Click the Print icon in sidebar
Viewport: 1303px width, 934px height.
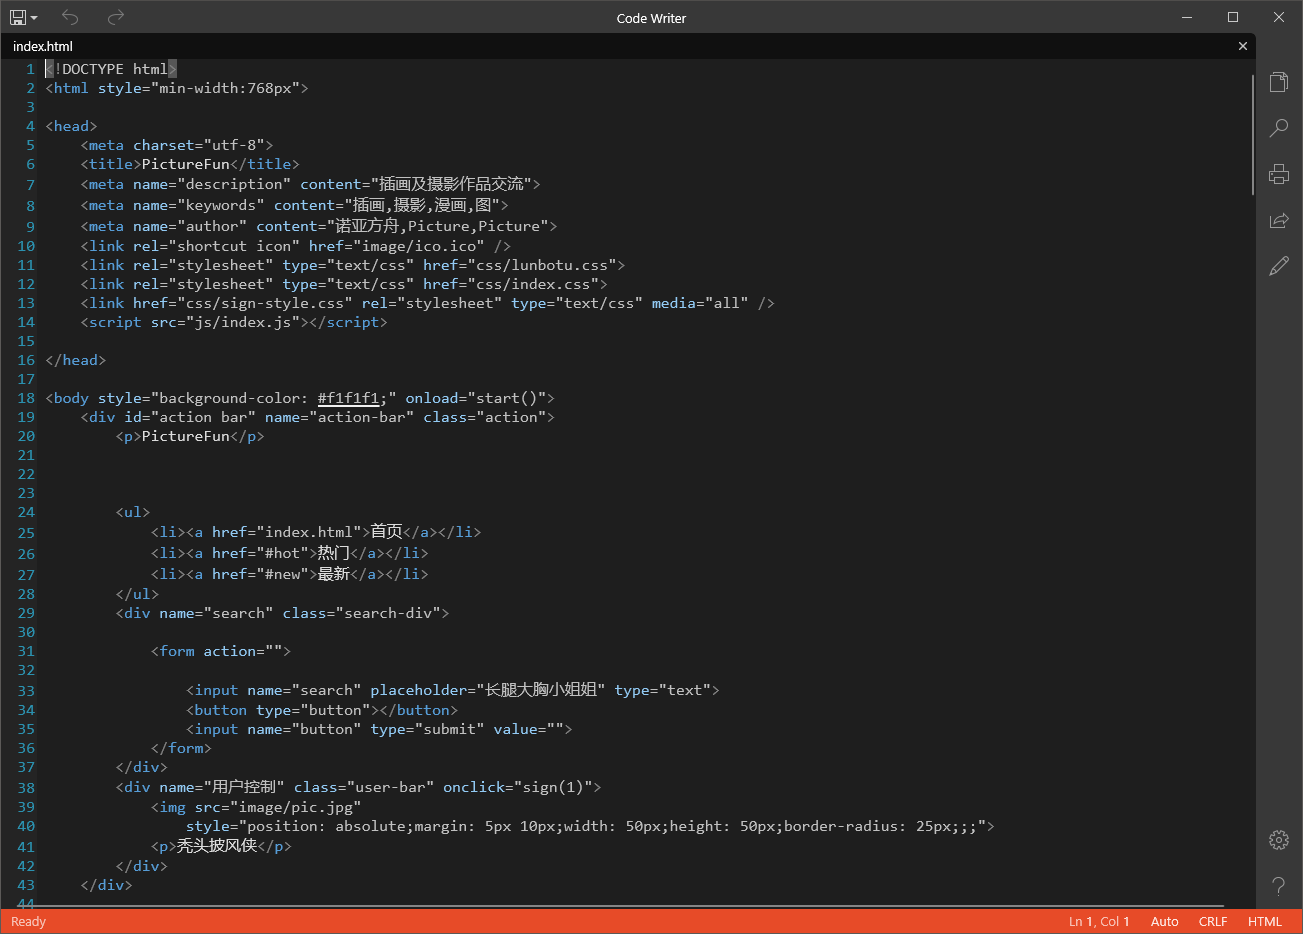(1278, 174)
